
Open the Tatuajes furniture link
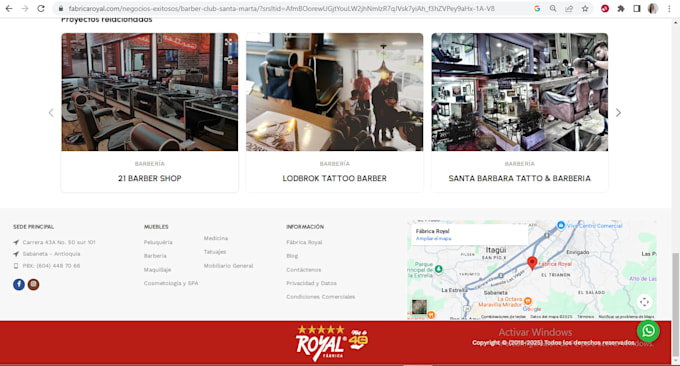pos(215,252)
